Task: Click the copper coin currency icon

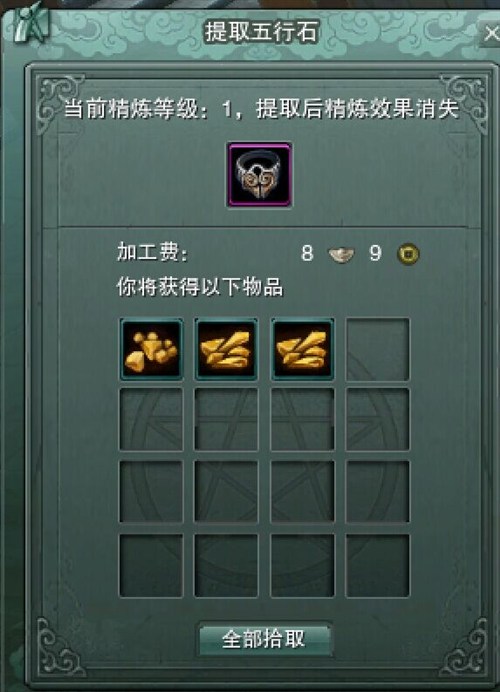Action: 408,254
